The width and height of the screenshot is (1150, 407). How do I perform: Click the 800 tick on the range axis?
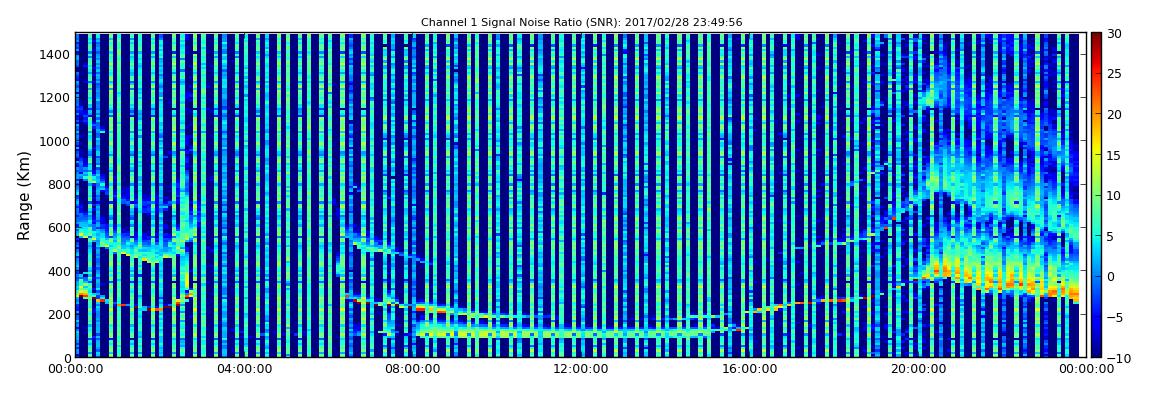click(59, 184)
